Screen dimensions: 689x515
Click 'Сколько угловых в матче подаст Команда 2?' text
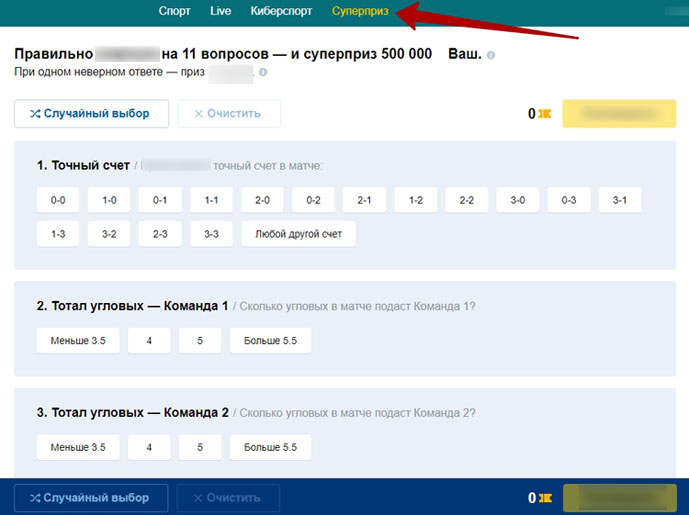tap(357, 413)
